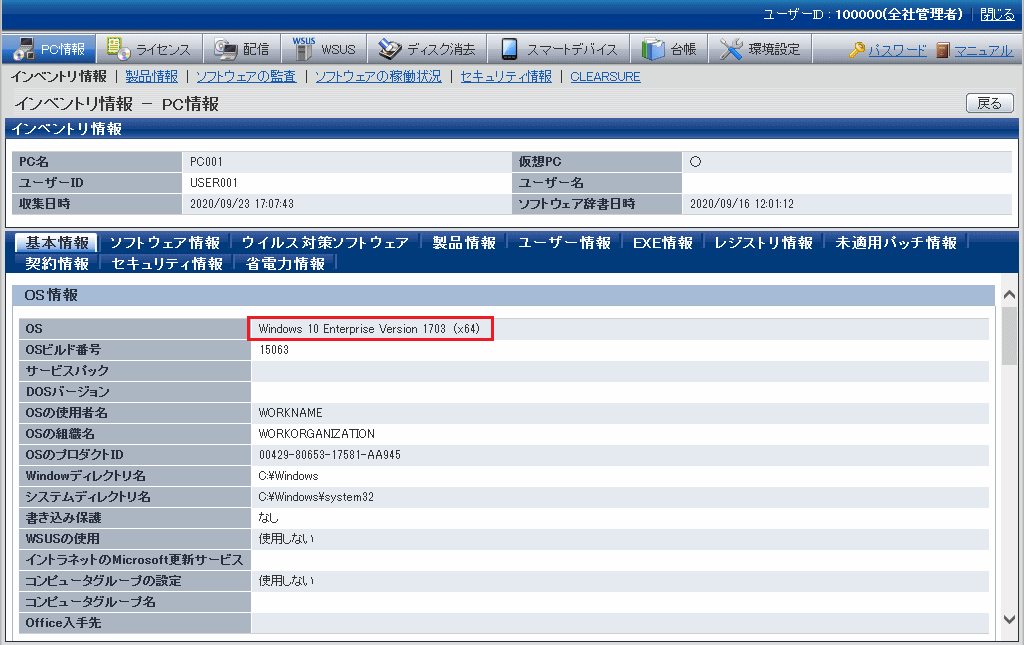Go to the 製品情報 sub-navigation link
1024x645 pixels.
pyautogui.click(x=152, y=76)
